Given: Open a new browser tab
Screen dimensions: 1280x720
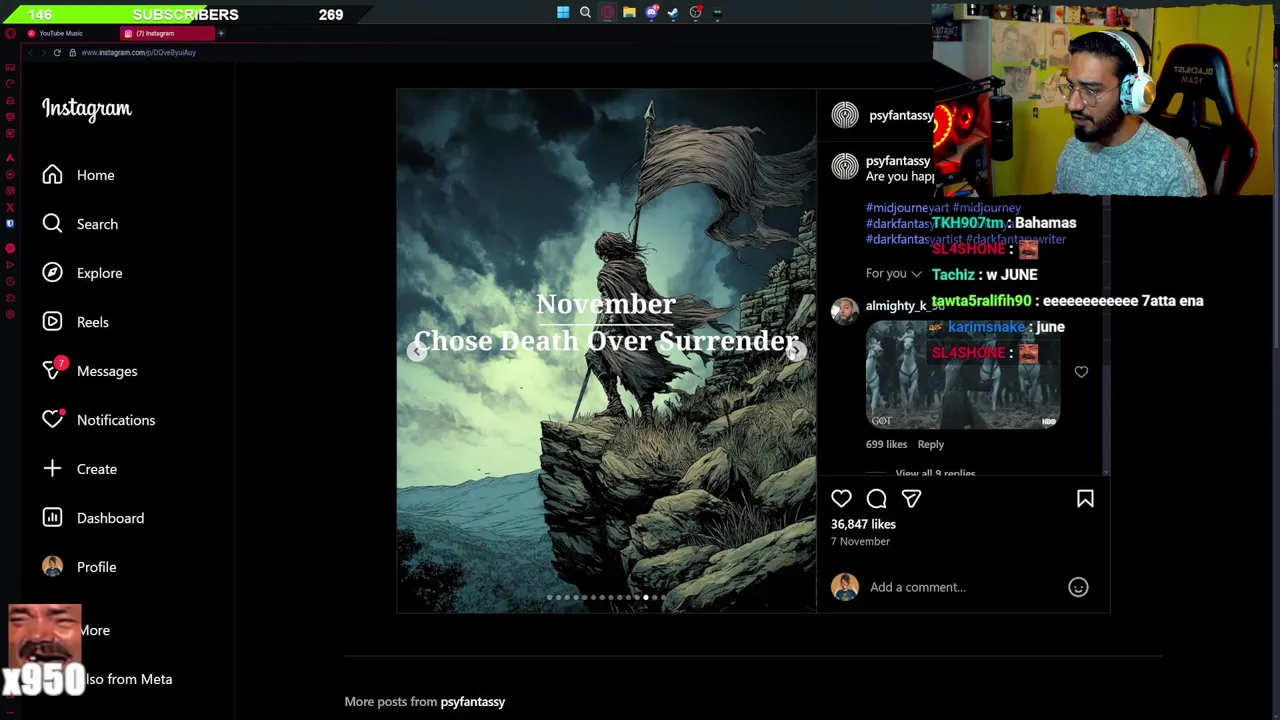Looking at the screenshot, I should tap(221, 33).
